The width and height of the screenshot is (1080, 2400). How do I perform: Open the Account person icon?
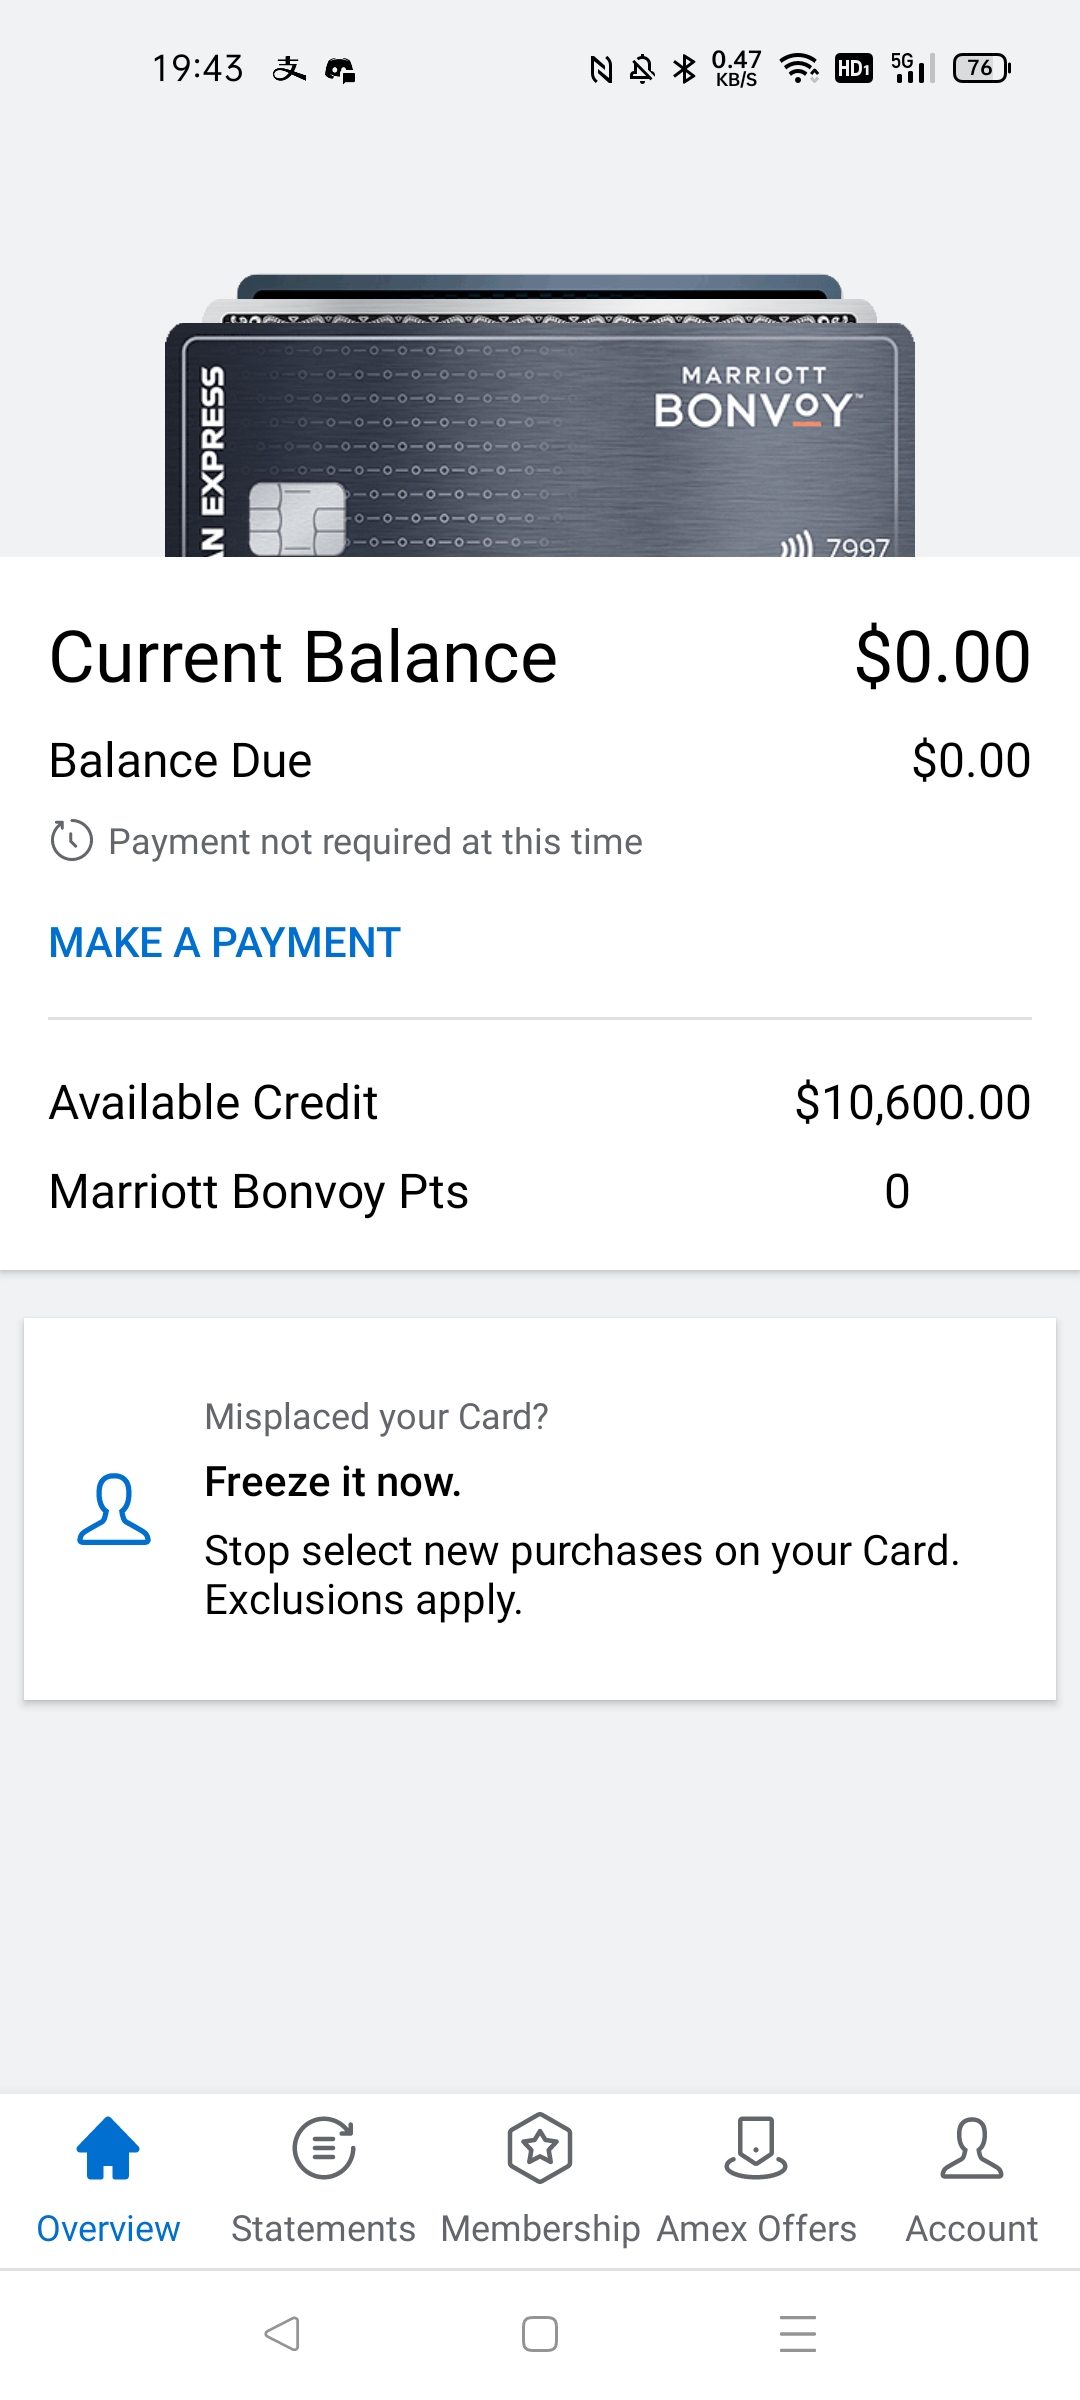point(972,2147)
